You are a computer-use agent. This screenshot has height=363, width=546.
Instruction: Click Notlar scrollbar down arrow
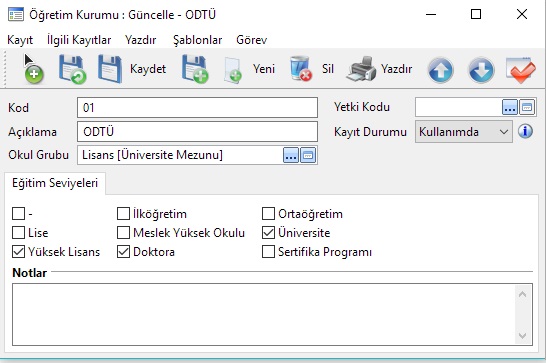[522, 335]
